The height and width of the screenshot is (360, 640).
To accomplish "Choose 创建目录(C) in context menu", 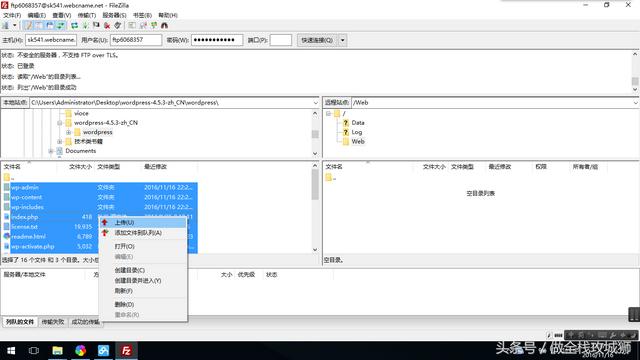I will (143, 270).
